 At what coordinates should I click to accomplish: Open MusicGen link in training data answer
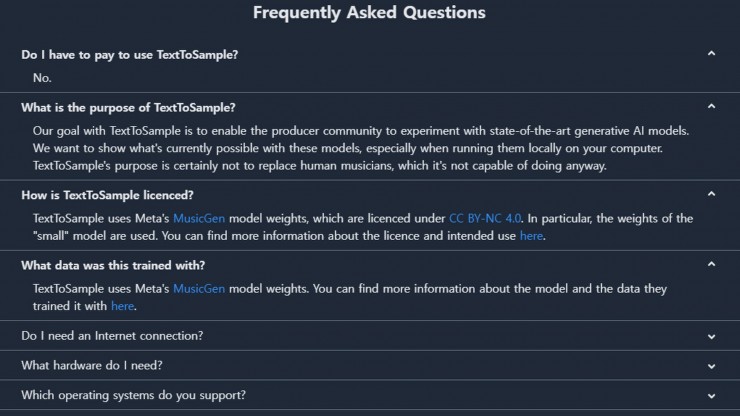click(199, 289)
